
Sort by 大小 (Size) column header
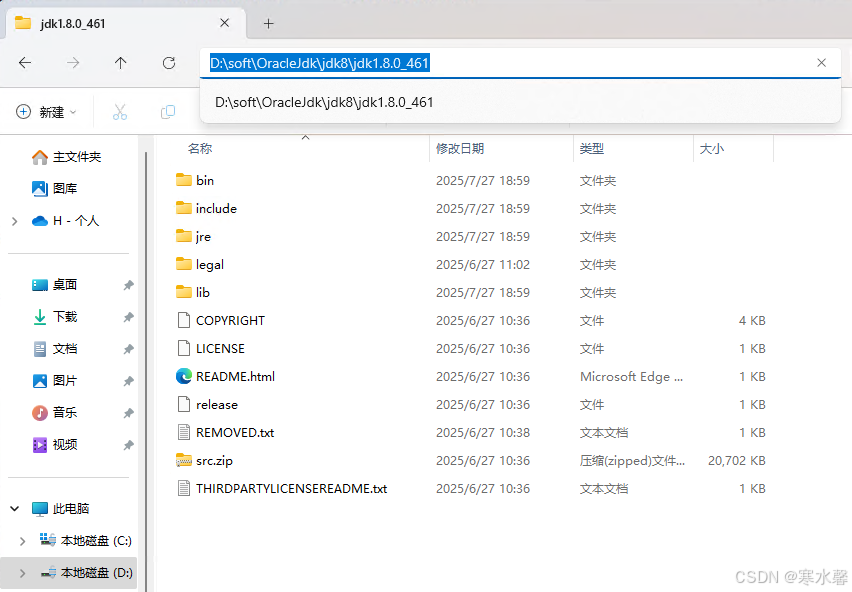712,148
